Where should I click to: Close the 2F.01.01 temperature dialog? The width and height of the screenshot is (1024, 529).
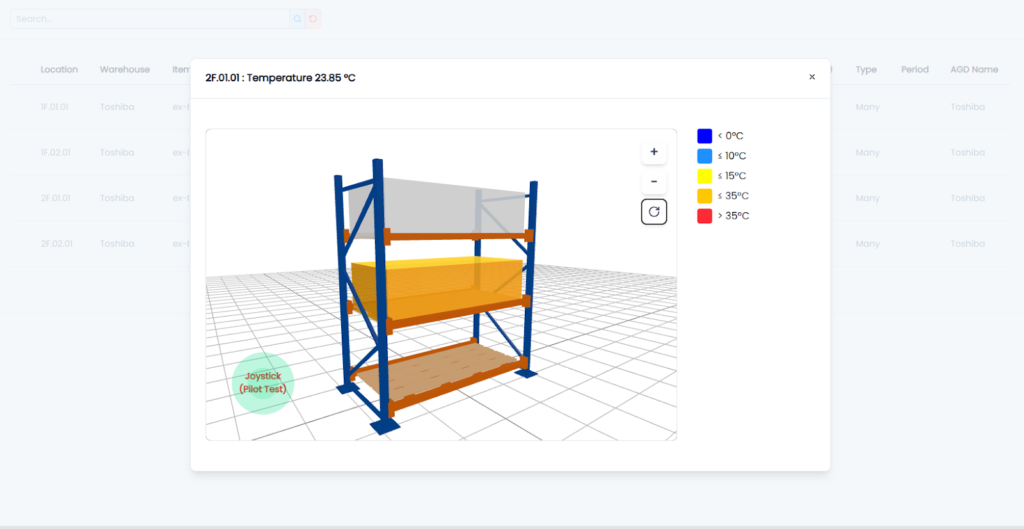812,77
